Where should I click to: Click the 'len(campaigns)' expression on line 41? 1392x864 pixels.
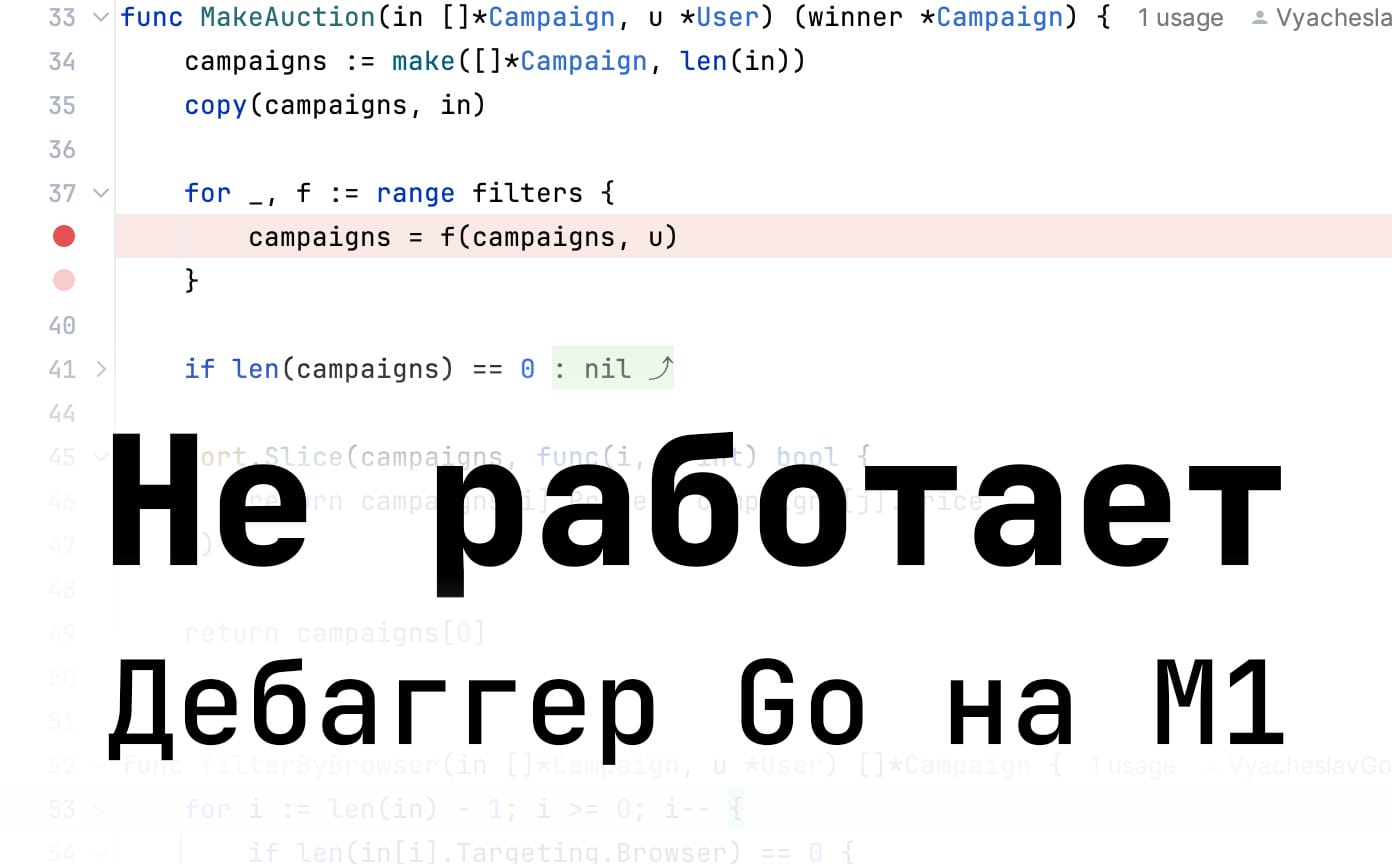(x=344, y=369)
